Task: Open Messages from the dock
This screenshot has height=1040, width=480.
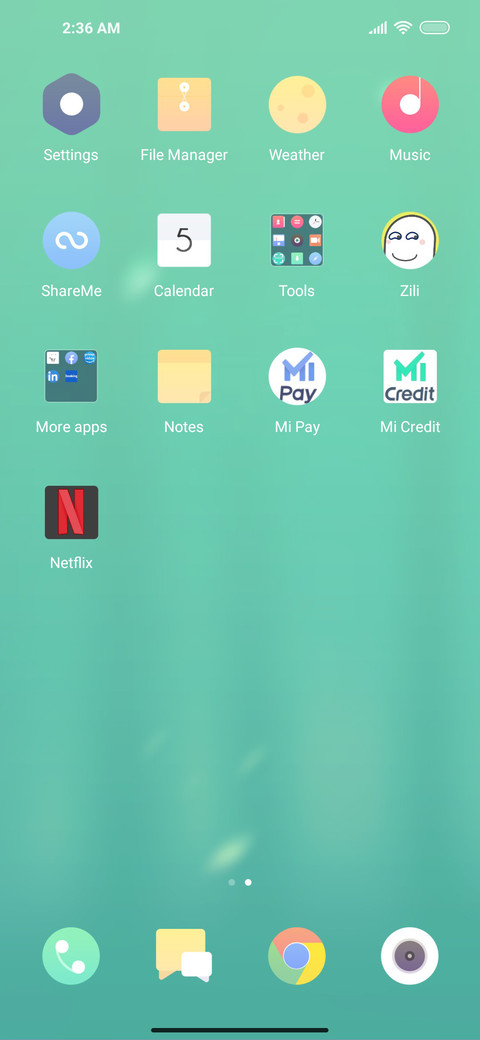Action: [x=184, y=956]
